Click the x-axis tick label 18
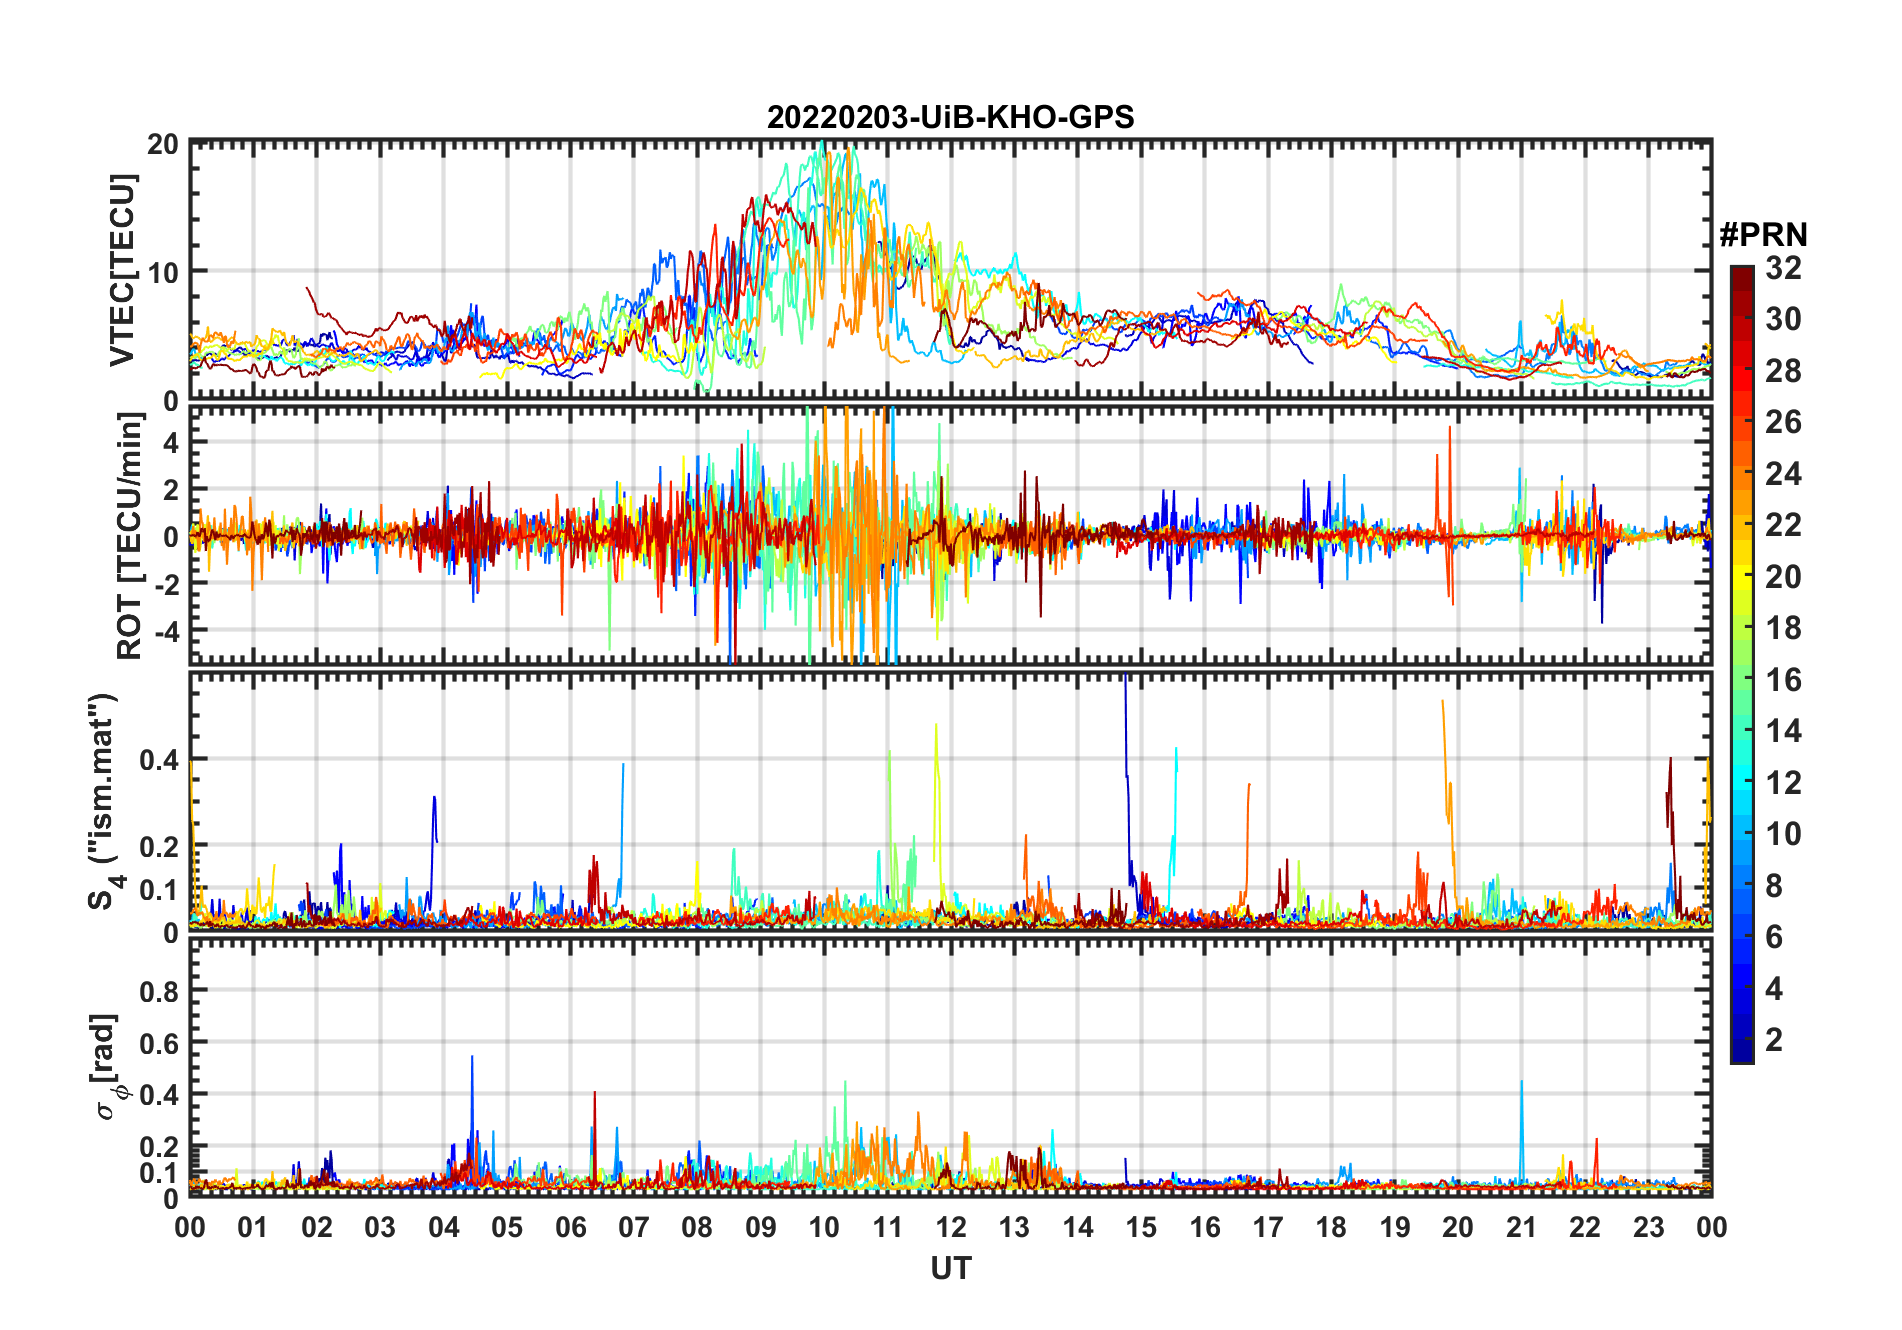The width and height of the screenshot is (1902, 1330). click(1331, 1227)
